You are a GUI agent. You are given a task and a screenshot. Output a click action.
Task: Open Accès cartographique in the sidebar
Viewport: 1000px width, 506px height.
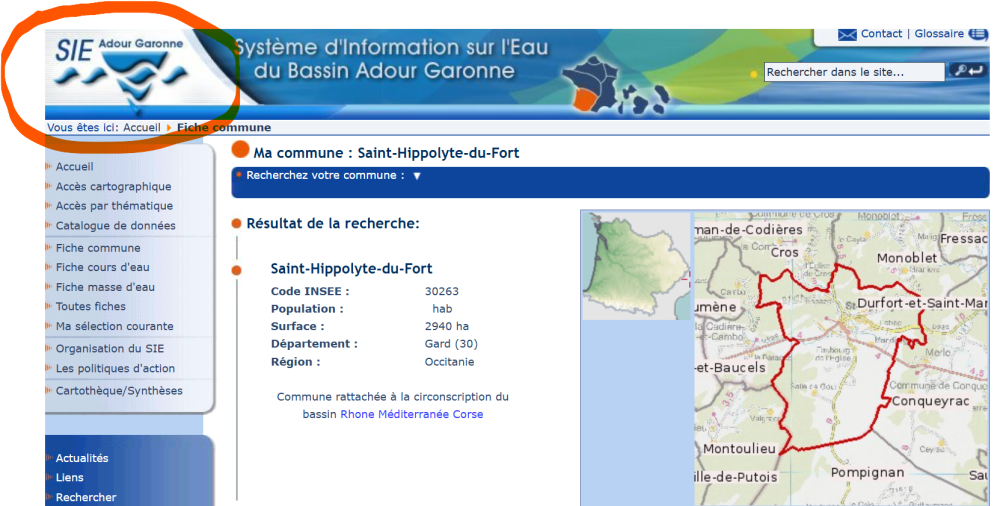[x=113, y=187]
